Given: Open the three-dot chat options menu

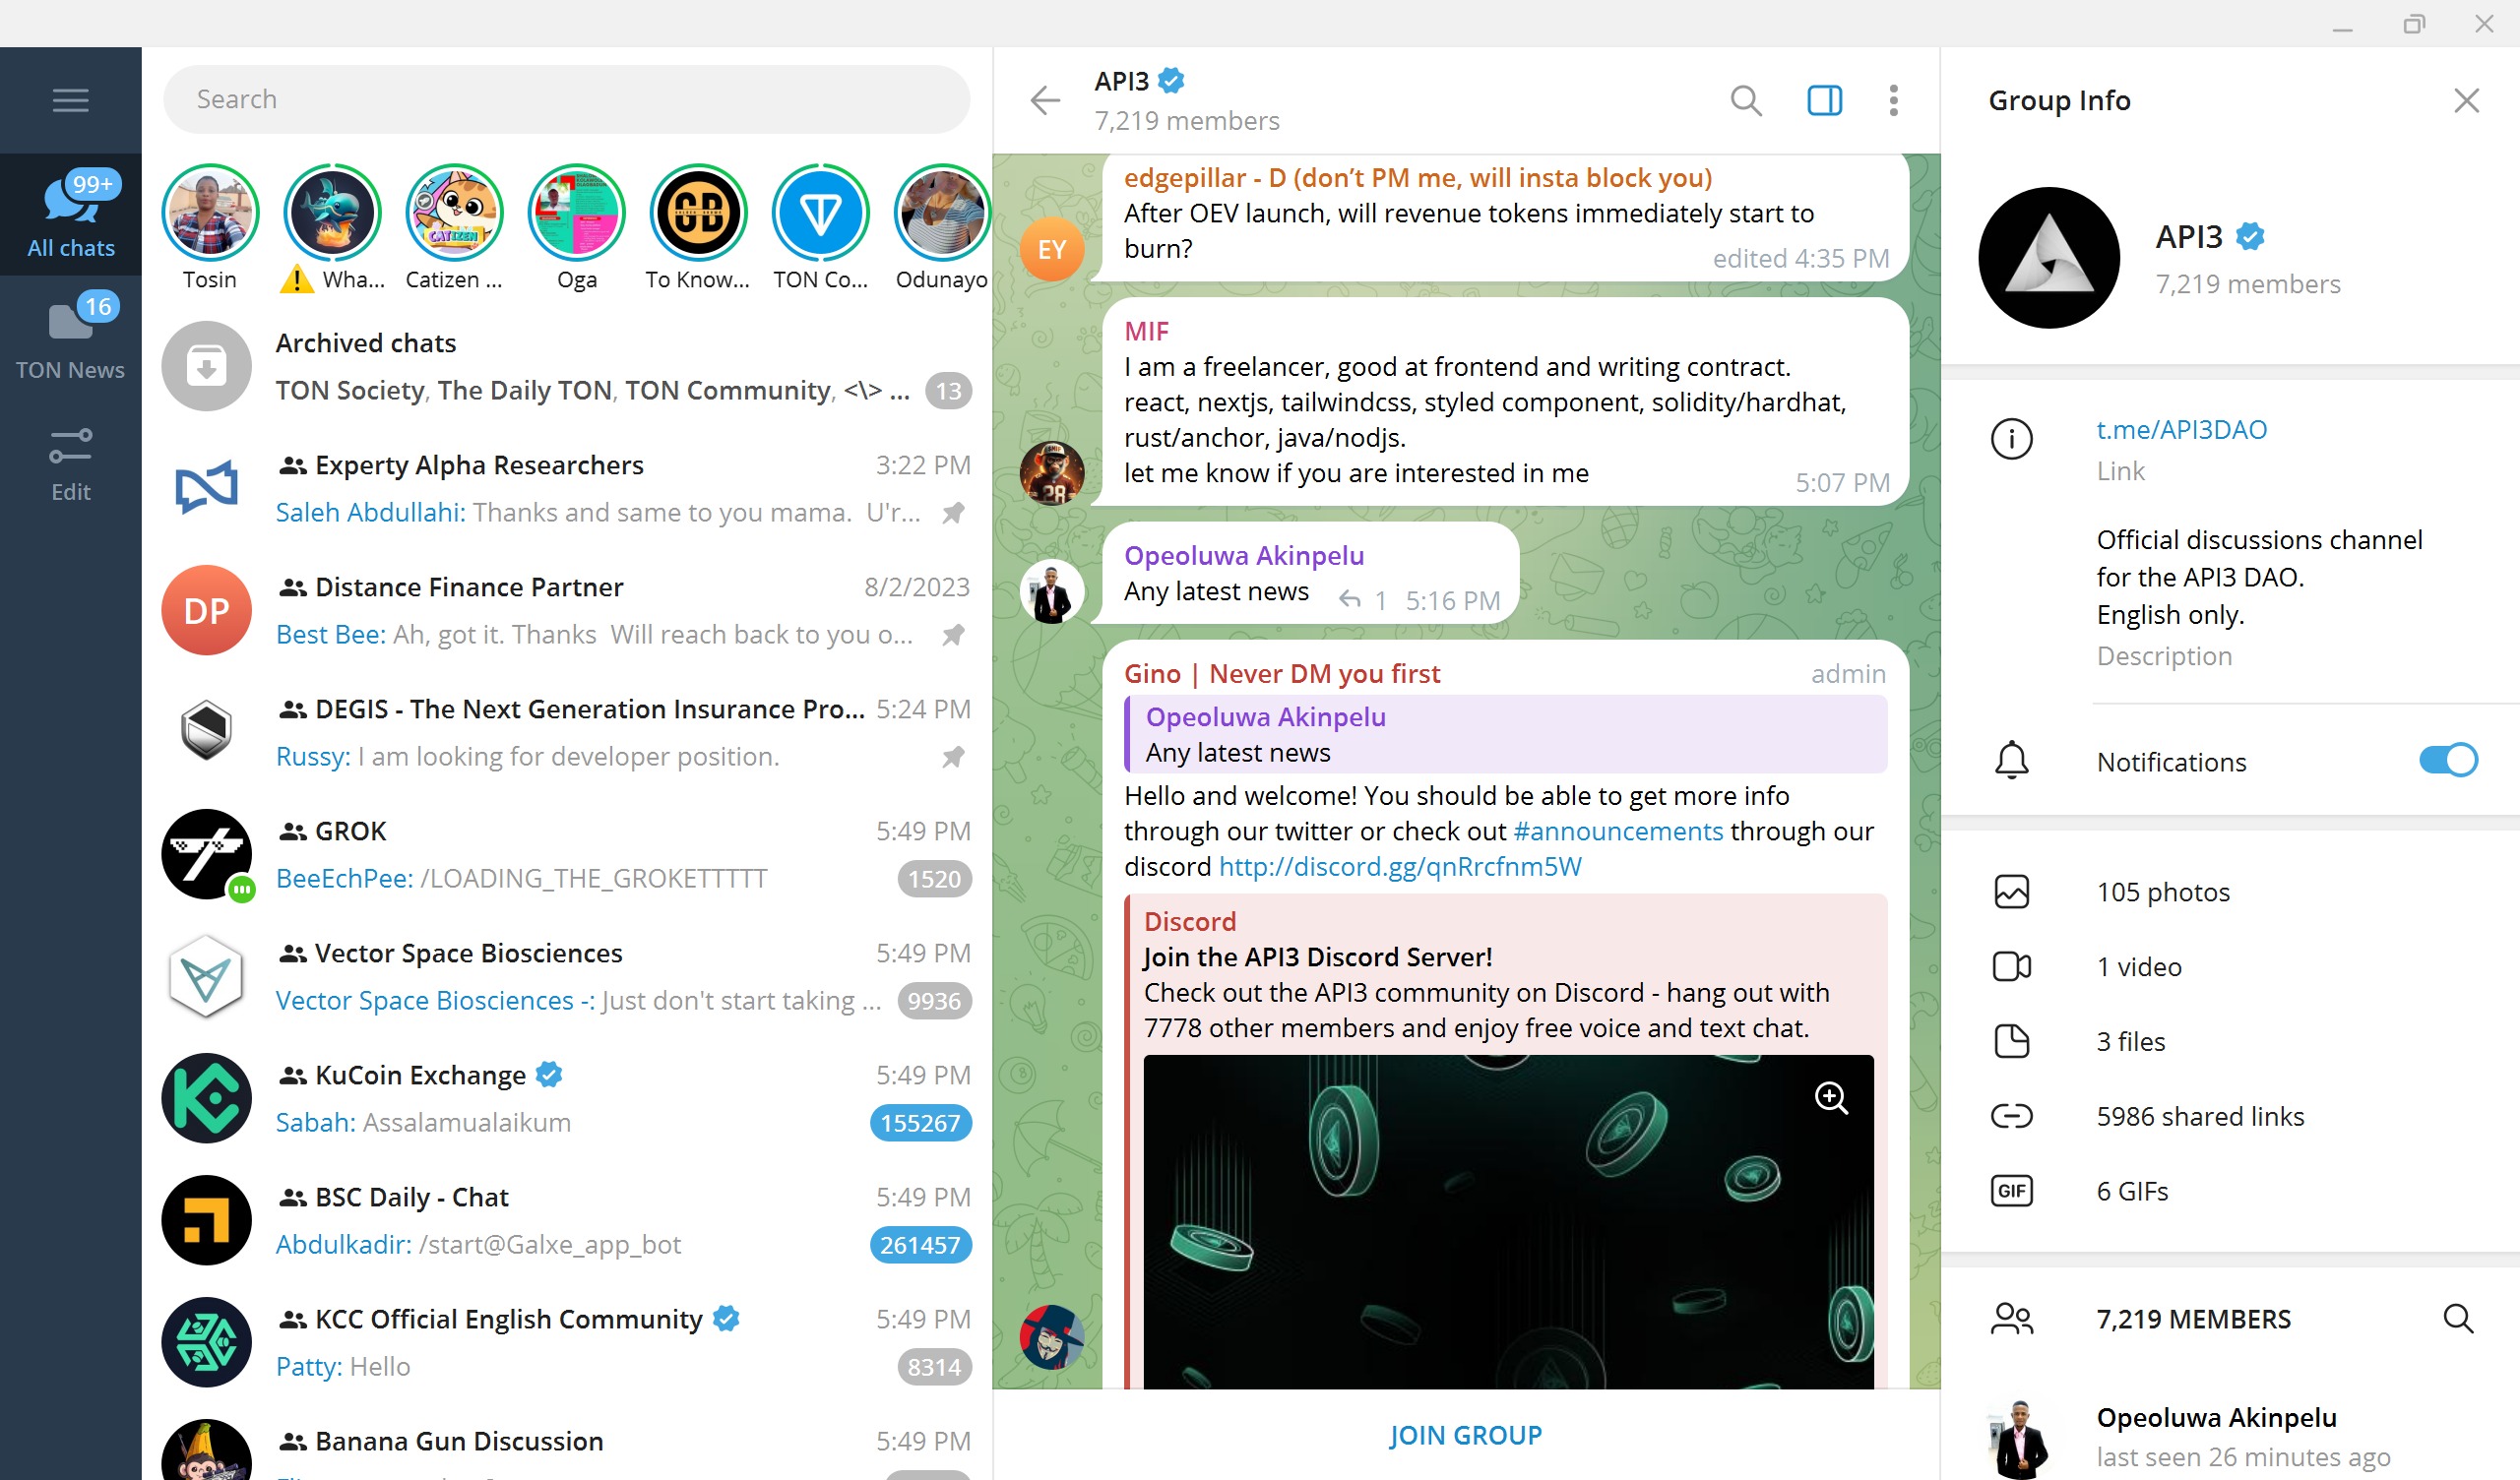Looking at the screenshot, I should [1893, 100].
